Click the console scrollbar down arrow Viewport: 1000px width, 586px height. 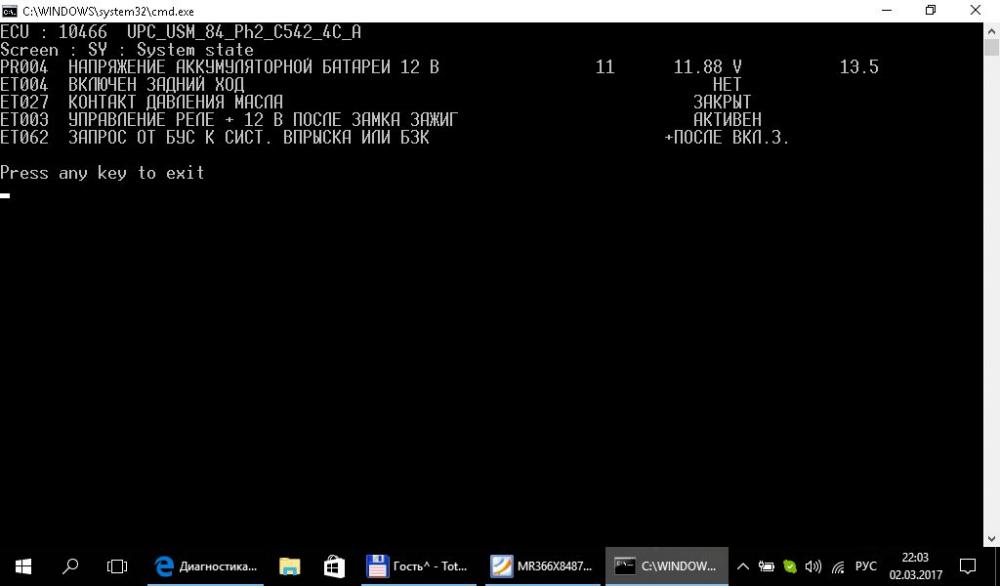point(992,539)
